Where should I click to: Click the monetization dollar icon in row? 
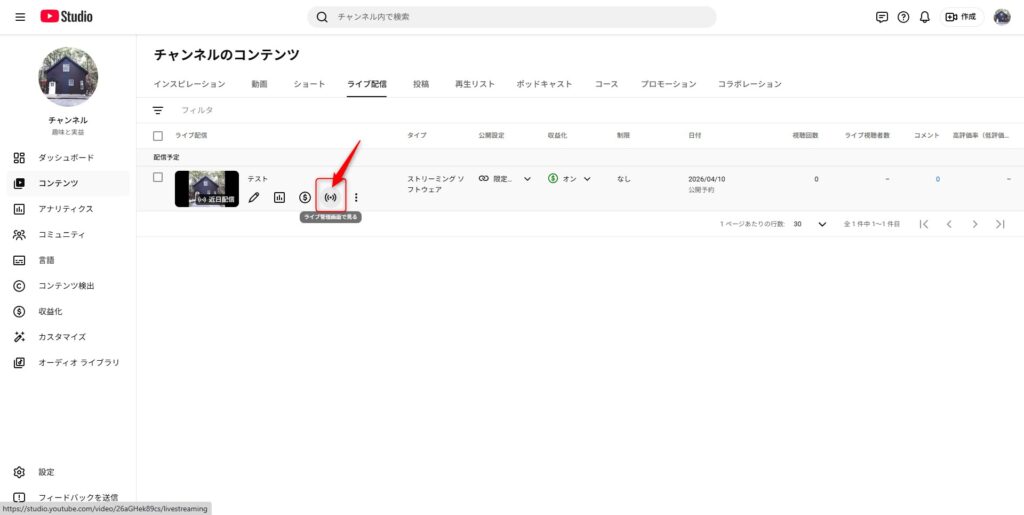pyautogui.click(x=305, y=197)
